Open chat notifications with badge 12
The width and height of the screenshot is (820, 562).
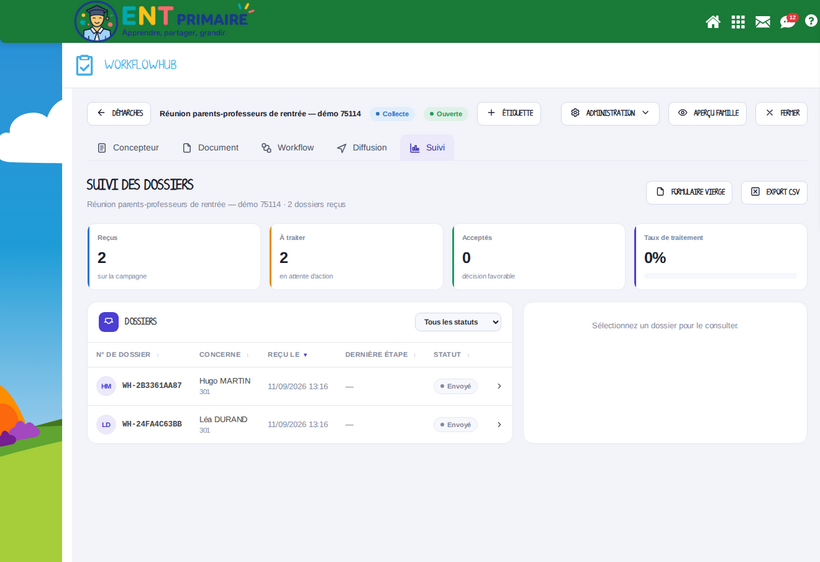coord(788,21)
